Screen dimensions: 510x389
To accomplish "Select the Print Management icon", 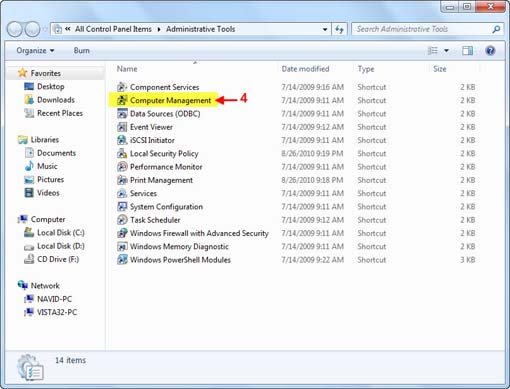I will pos(122,180).
